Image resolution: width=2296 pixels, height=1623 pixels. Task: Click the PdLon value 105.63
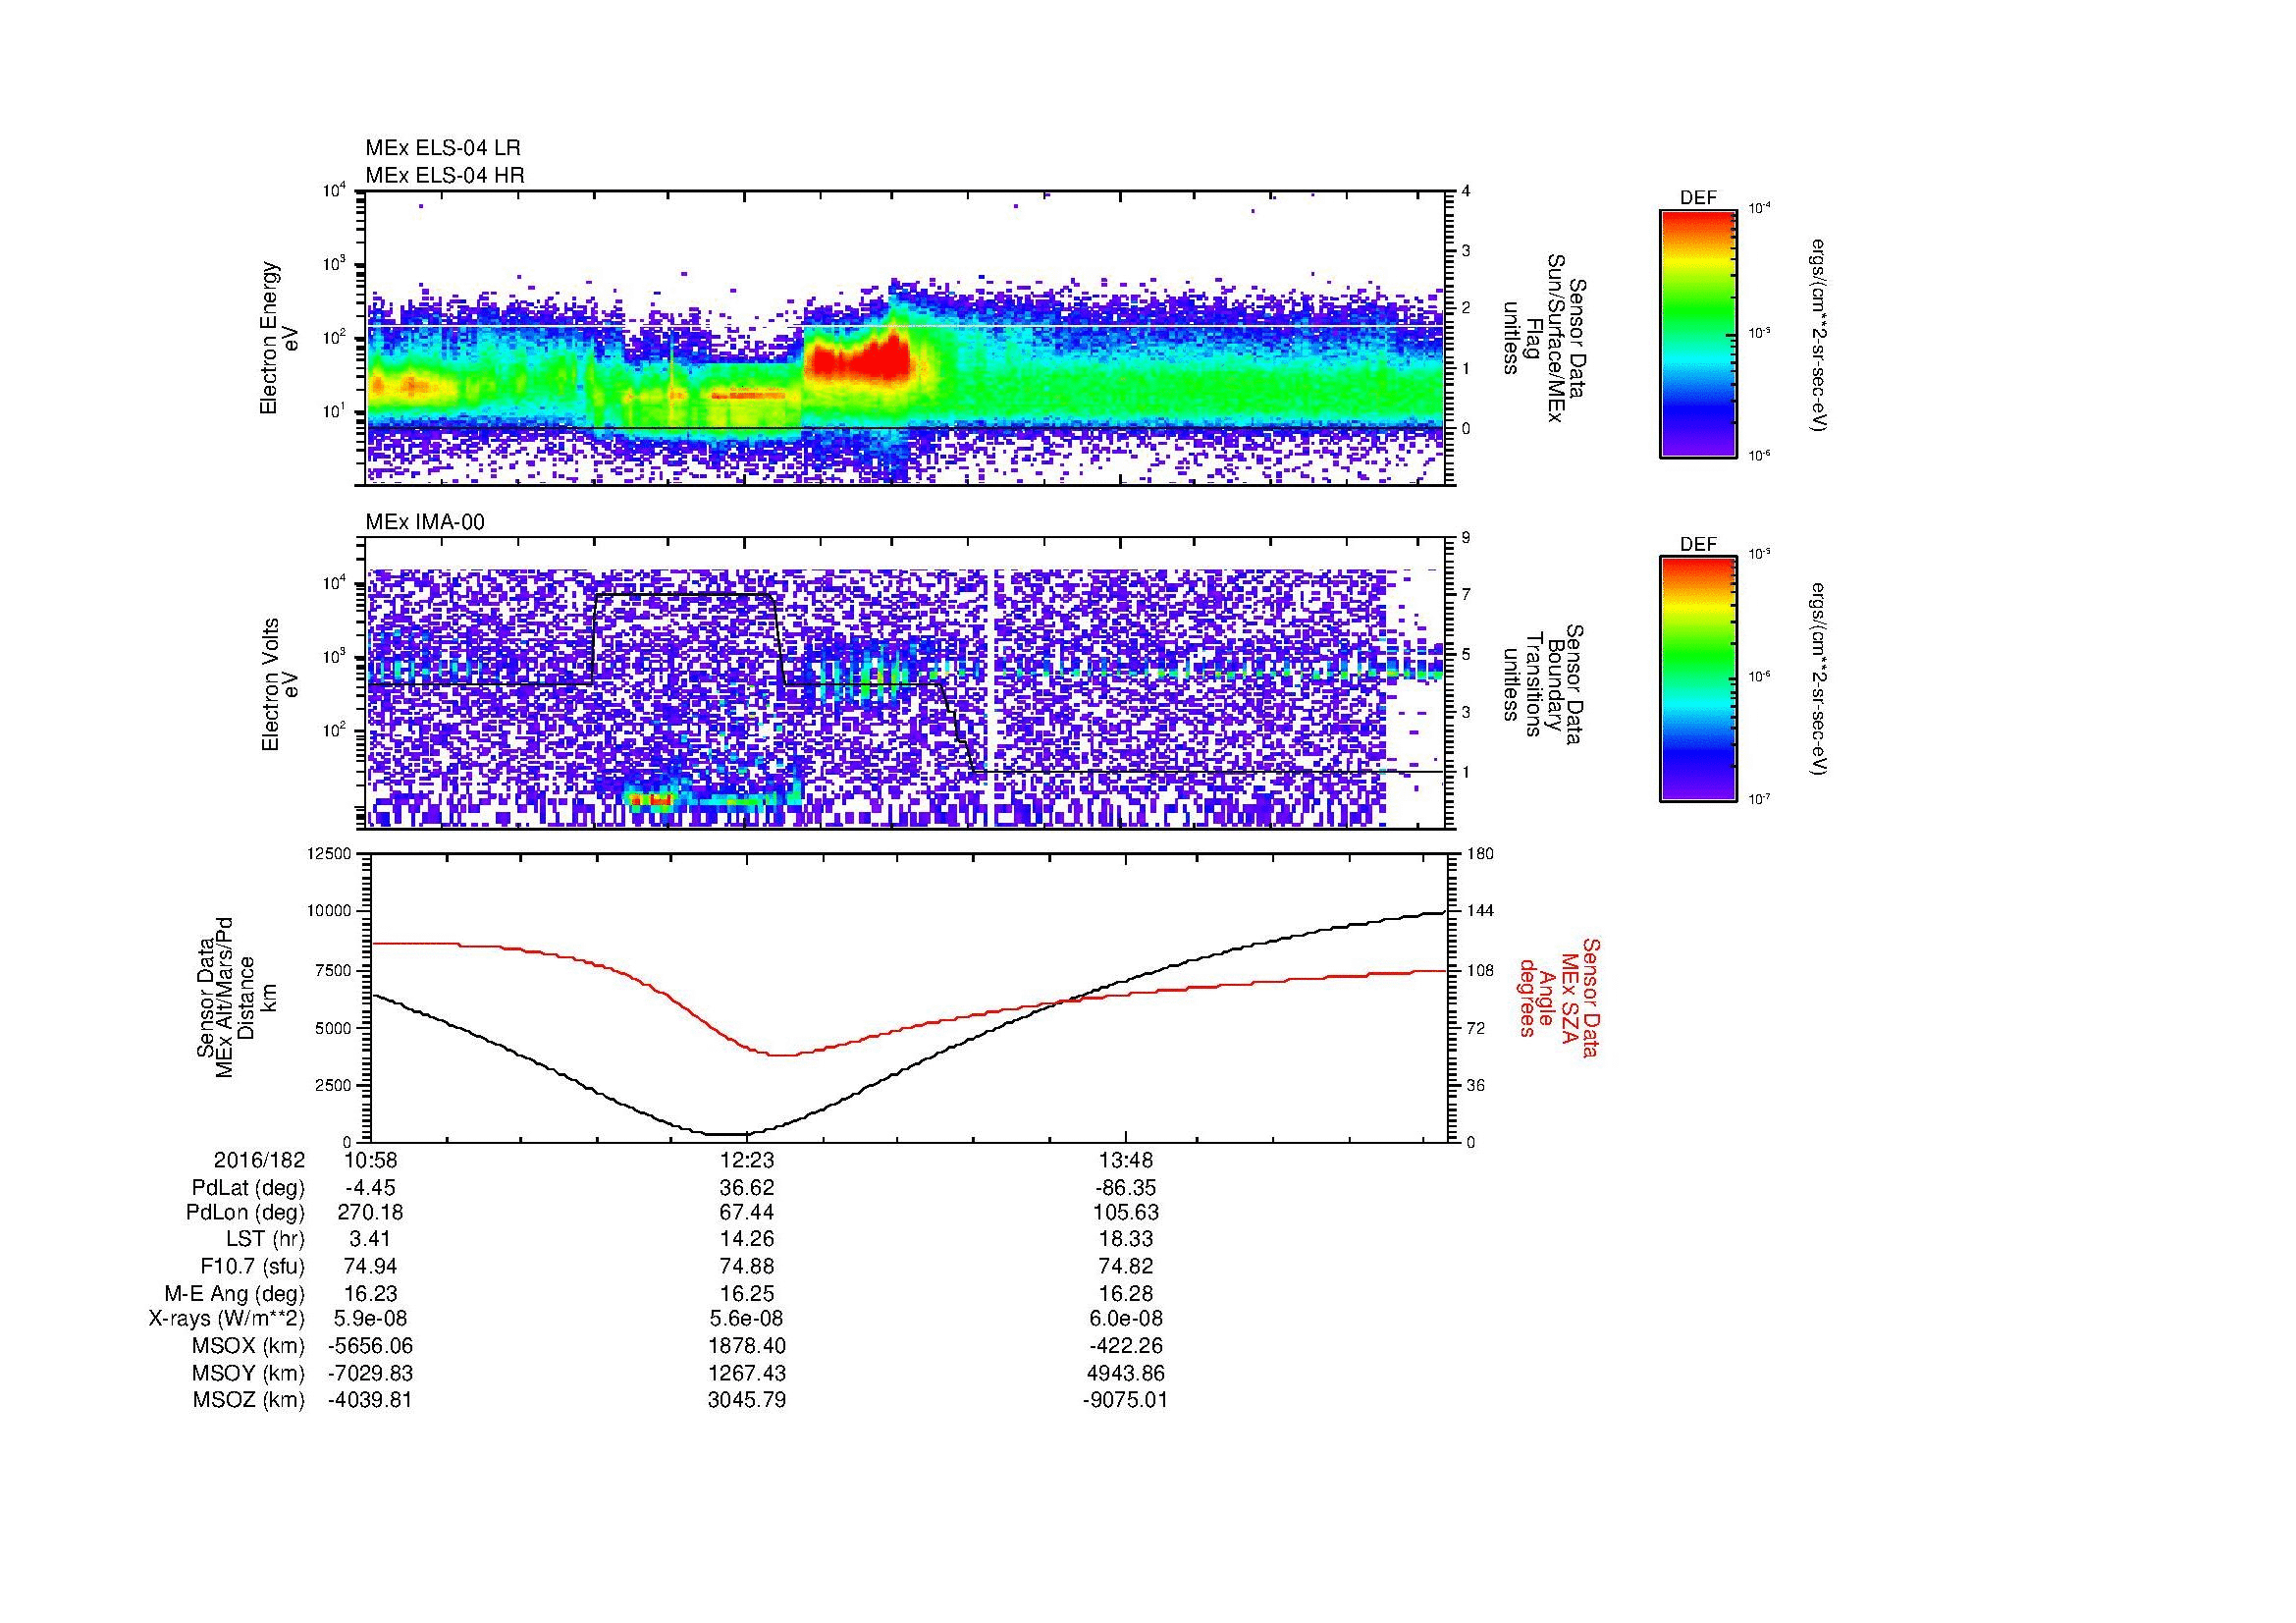(1125, 1213)
